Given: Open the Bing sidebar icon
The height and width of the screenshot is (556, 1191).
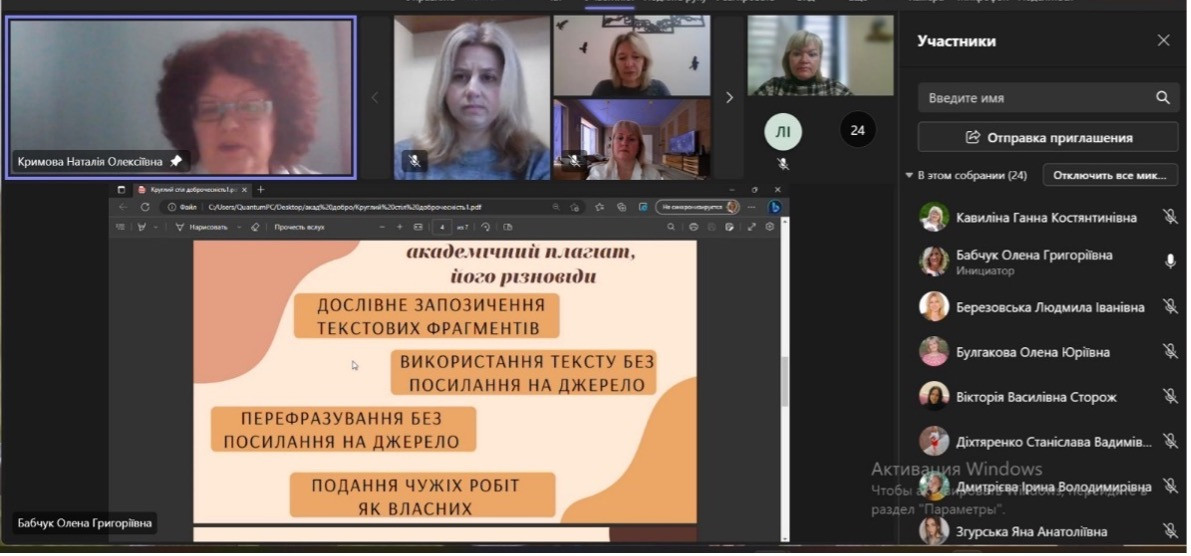Looking at the screenshot, I should 775,207.
